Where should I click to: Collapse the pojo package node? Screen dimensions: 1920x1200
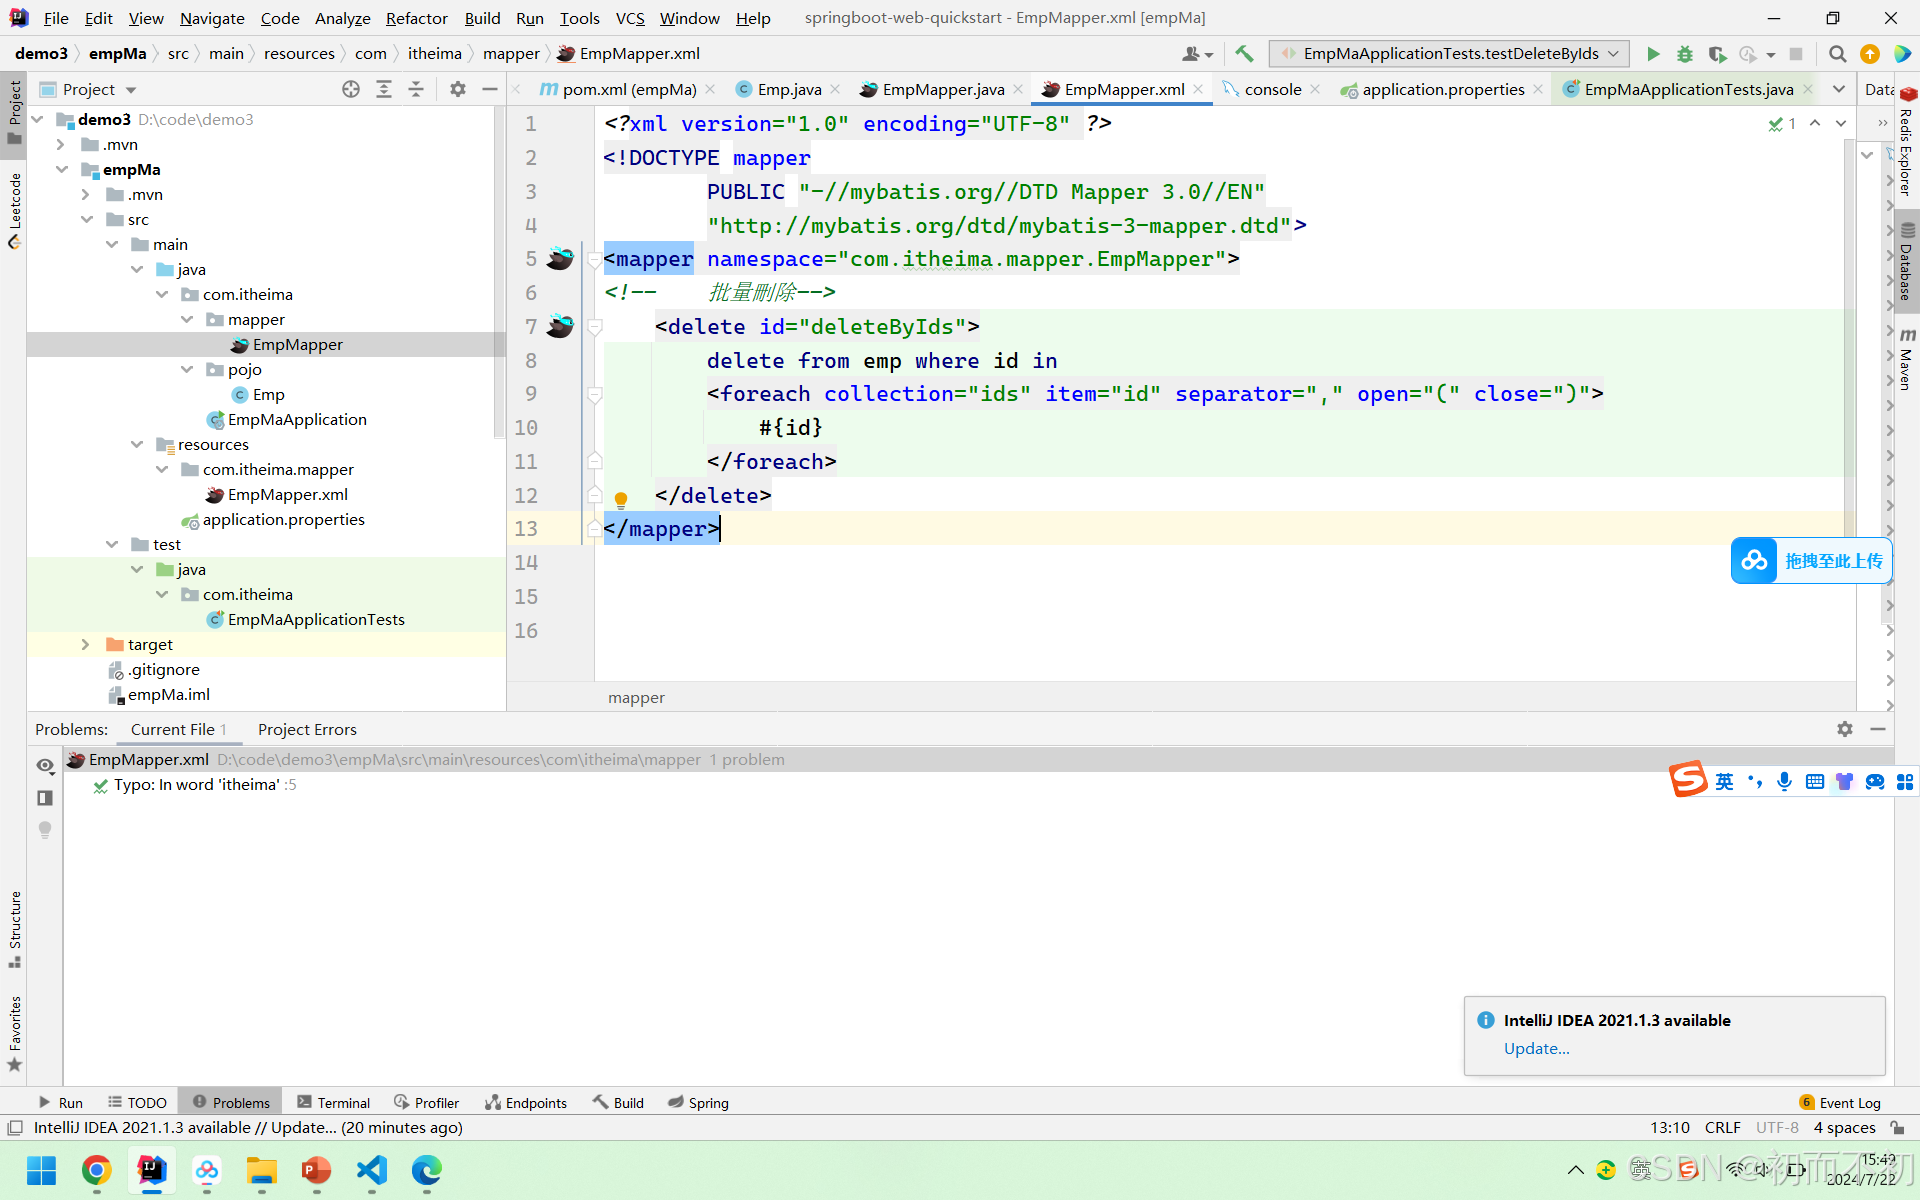point(187,370)
